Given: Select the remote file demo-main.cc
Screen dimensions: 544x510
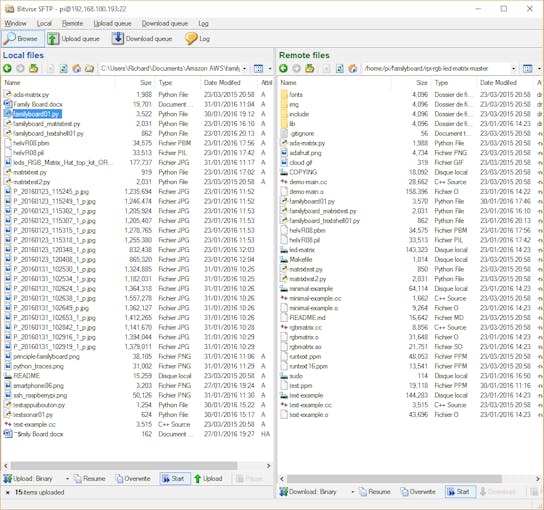Looking at the screenshot, I should (308, 182).
